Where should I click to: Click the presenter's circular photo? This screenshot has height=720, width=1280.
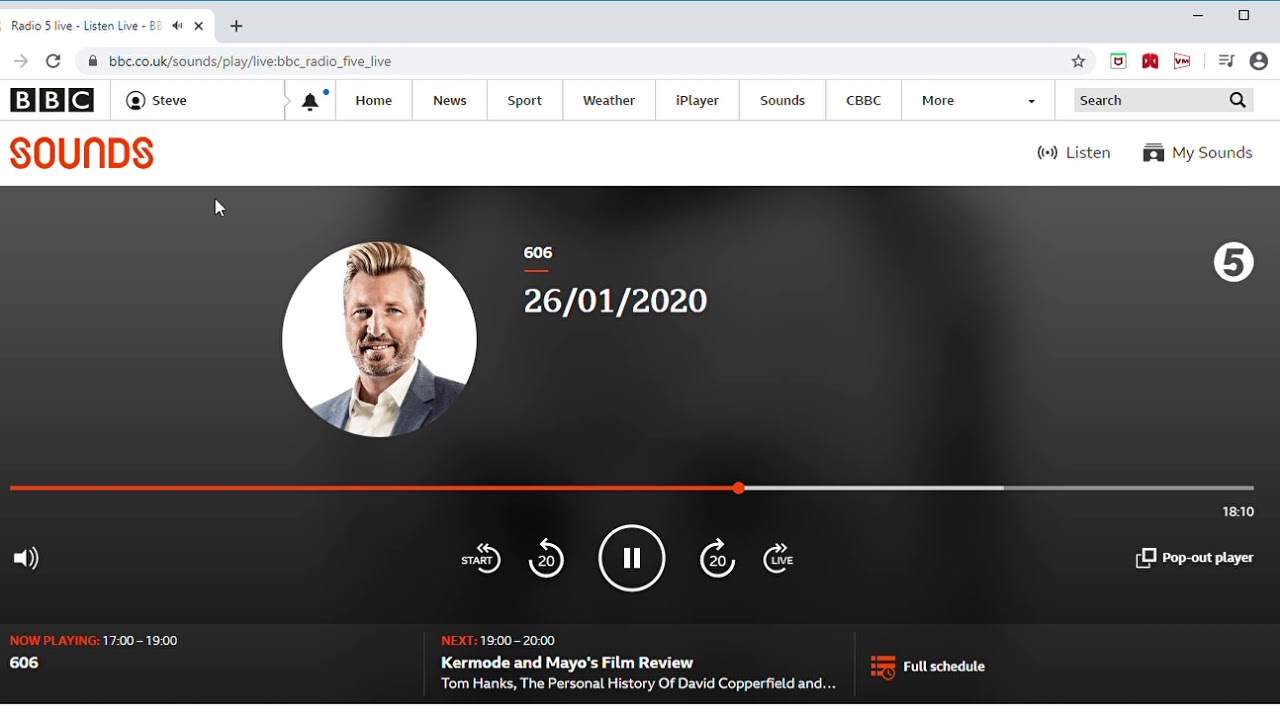[379, 339]
